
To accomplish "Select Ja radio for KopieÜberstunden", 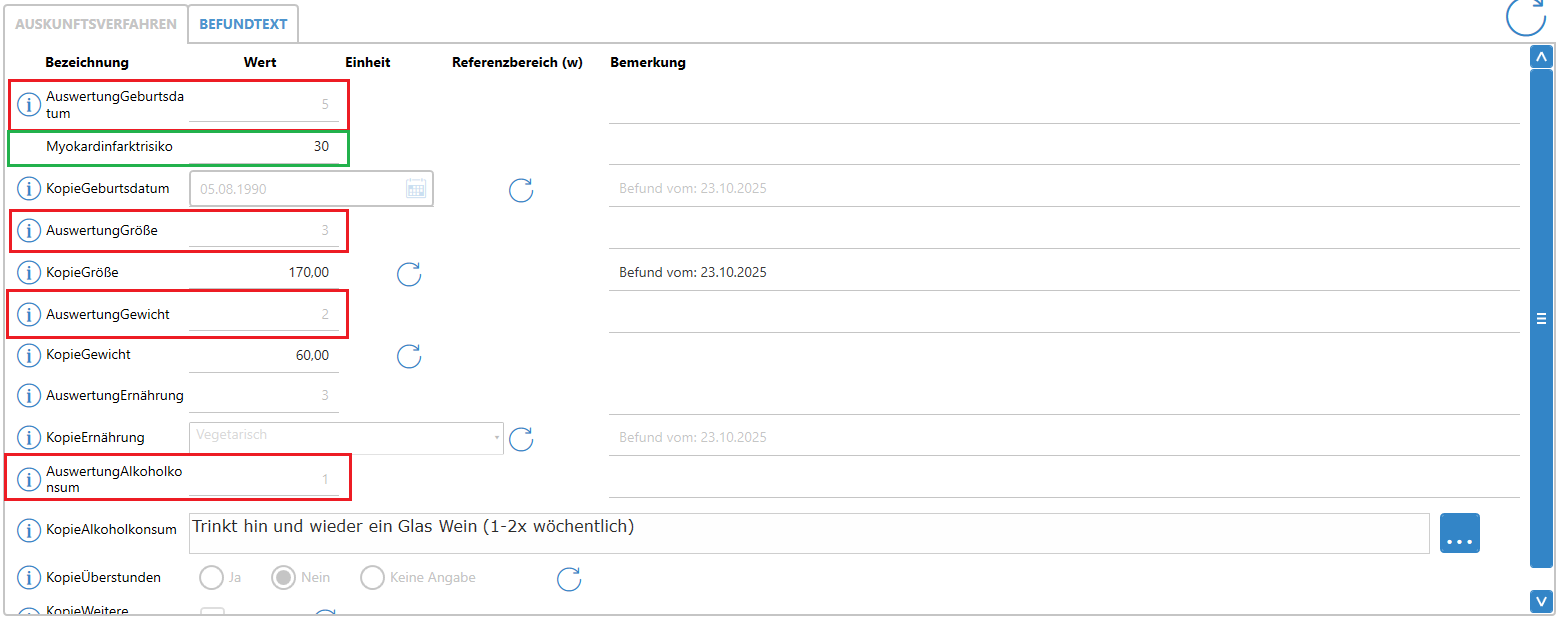I will point(212,578).
